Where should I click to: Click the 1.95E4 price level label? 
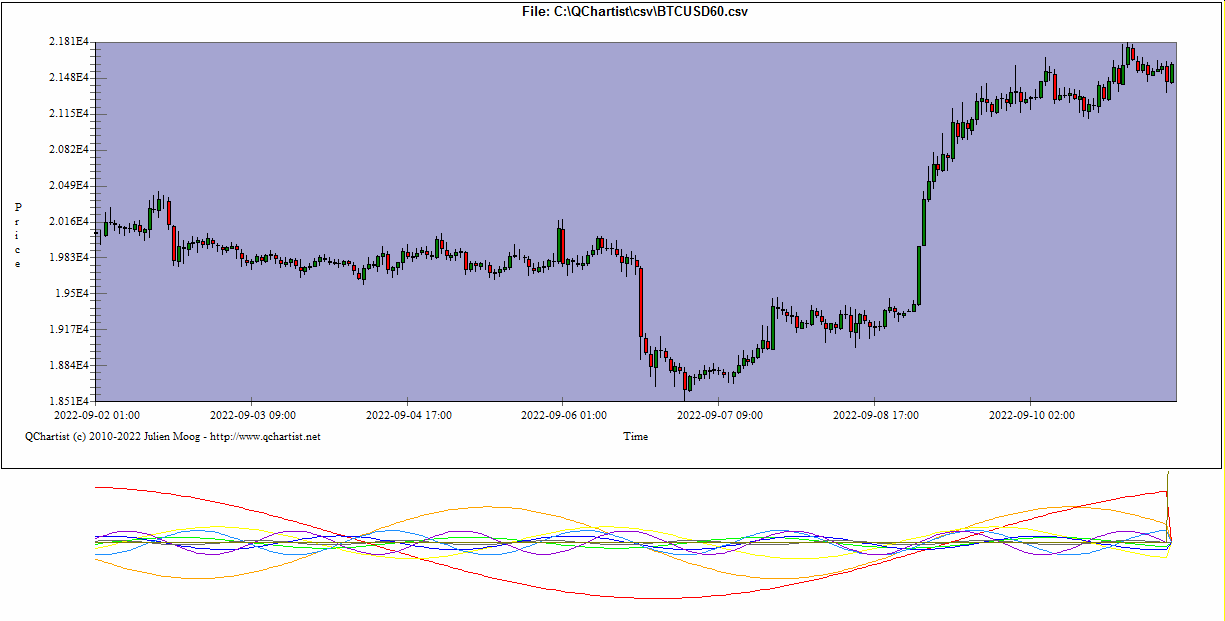[72, 293]
